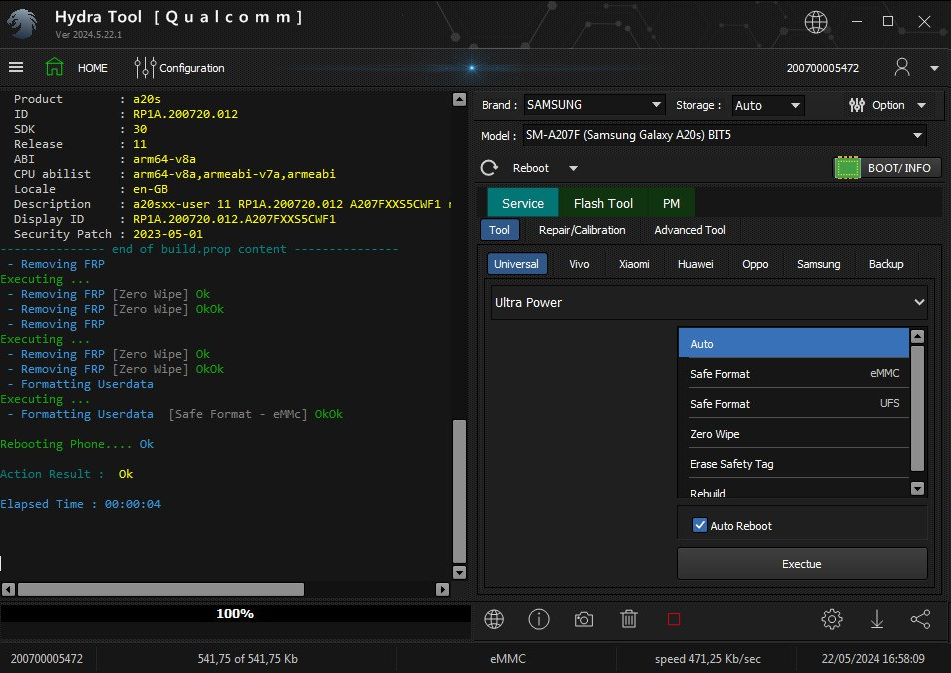951x673 pixels.
Task: Select the Universal tab
Action: point(517,264)
